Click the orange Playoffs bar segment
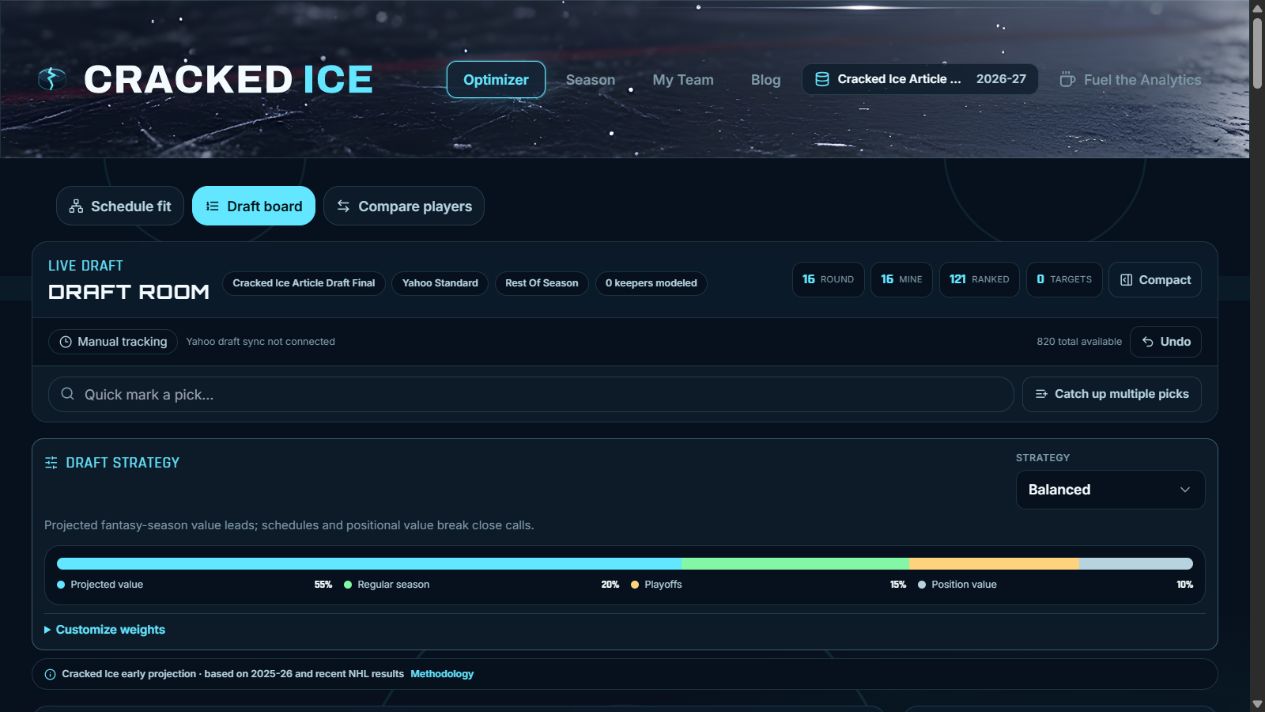The width and height of the screenshot is (1265, 712). [x=994, y=564]
